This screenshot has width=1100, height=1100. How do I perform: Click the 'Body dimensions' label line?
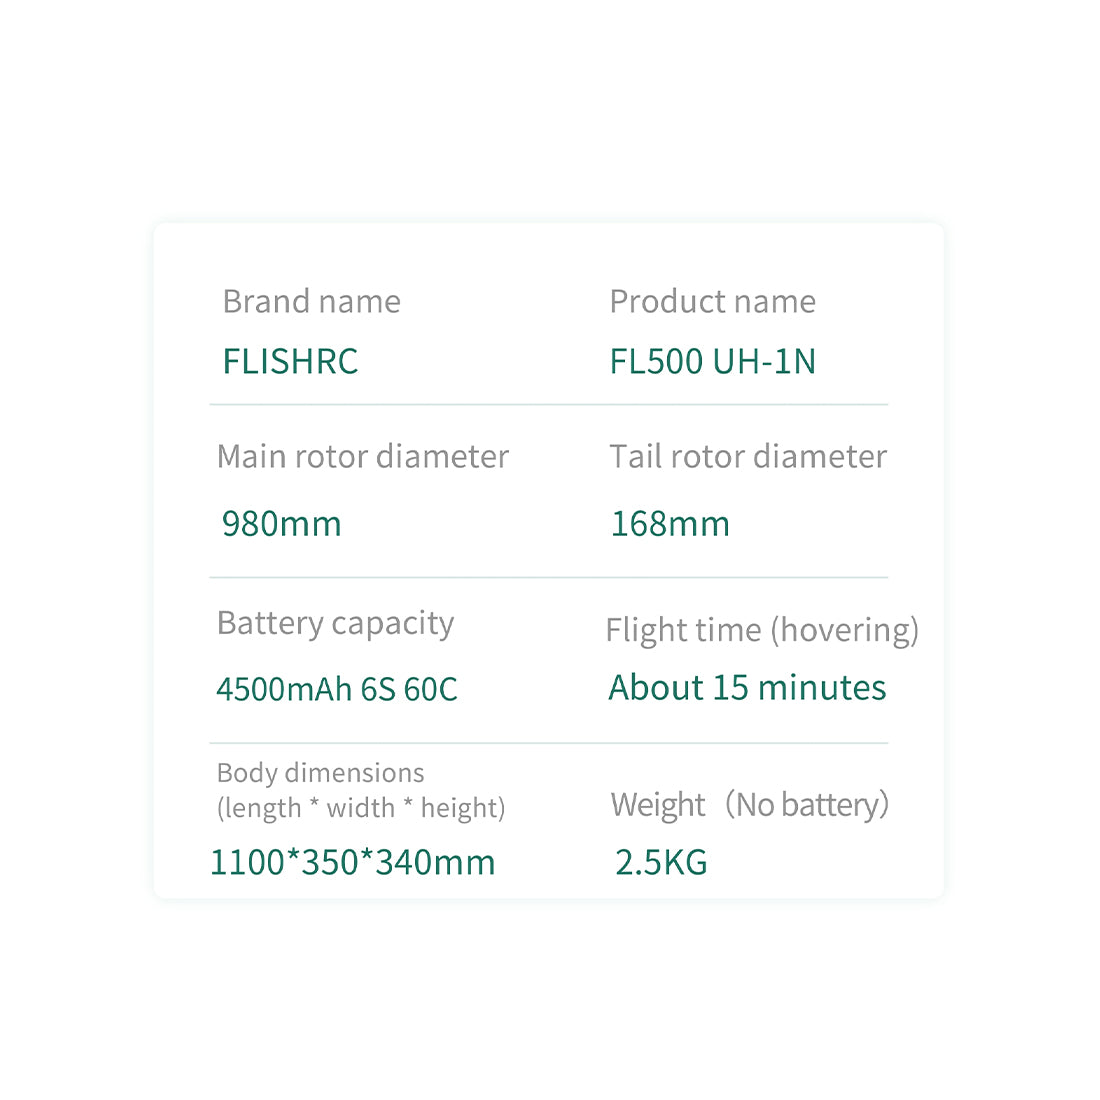tap(320, 773)
